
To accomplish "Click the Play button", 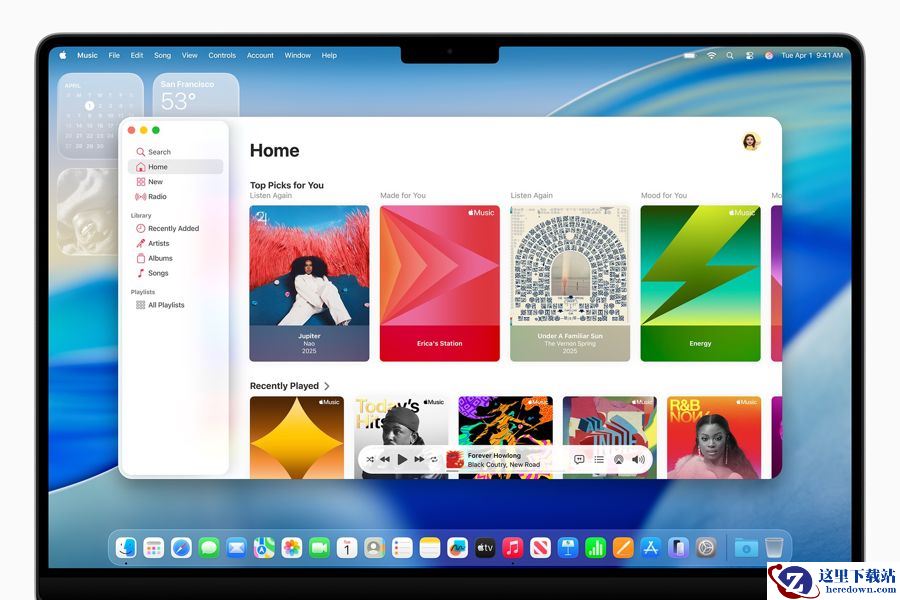I will [x=402, y=459].
